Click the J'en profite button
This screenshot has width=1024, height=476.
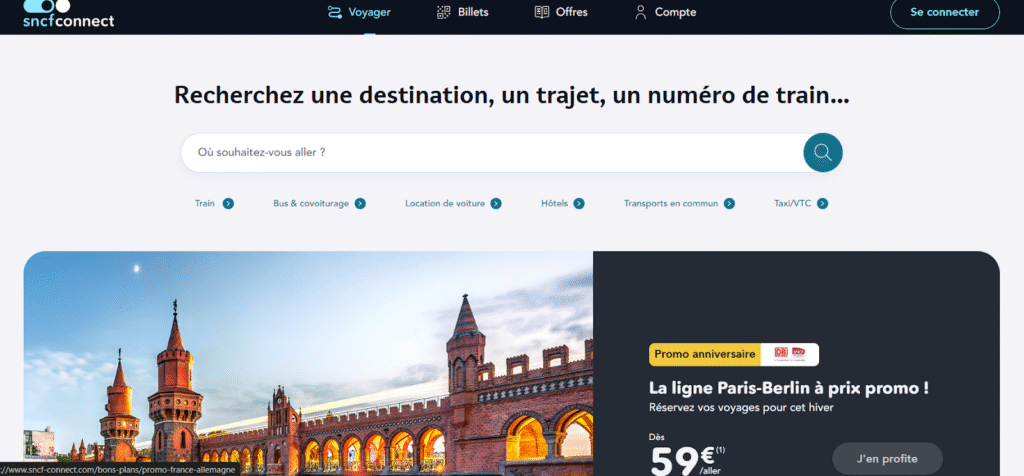886,458
